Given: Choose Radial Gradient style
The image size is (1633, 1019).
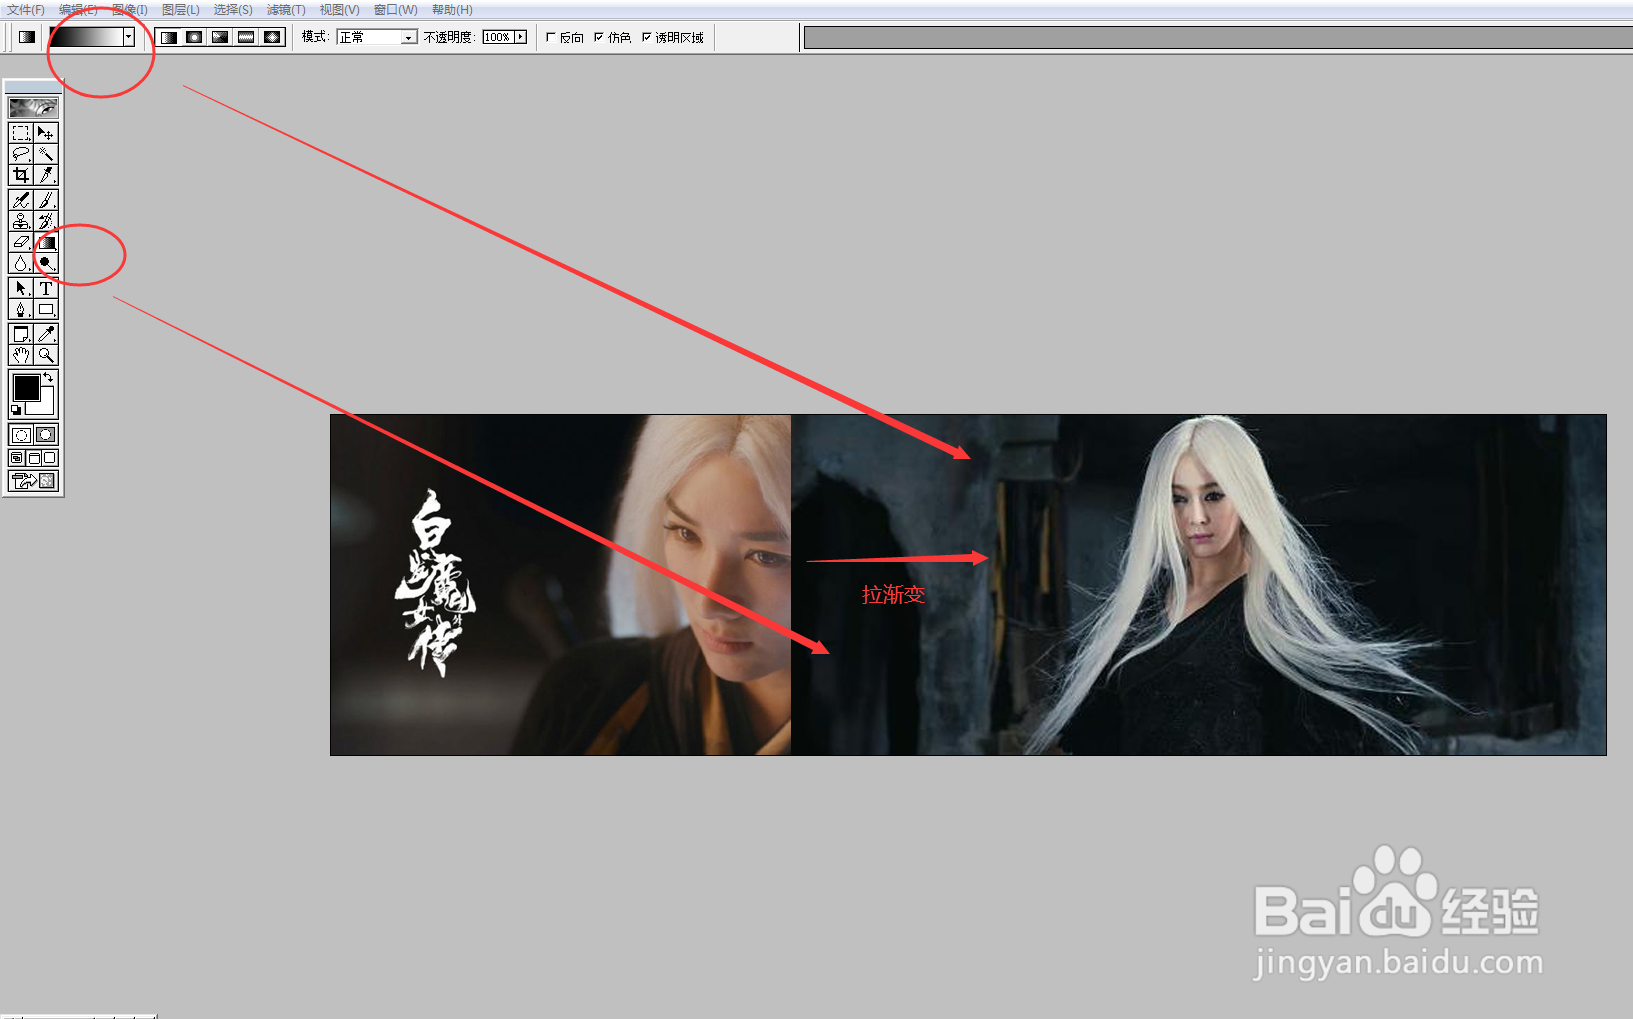Looking at the screenshot, I should pyautogui.click(x=195, y=37).
